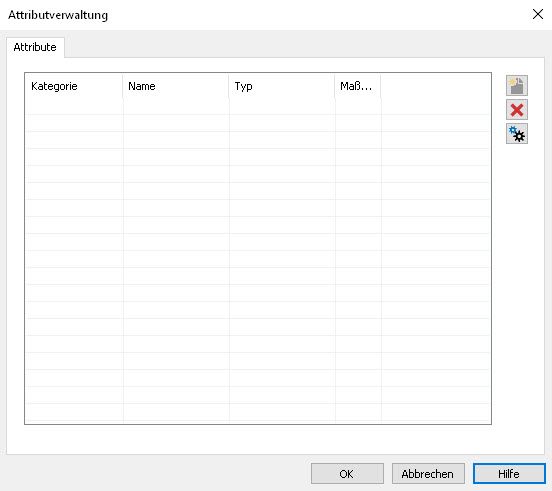Click the column divider between Typ and Maß...
This screenshot has width=552, height=491.
[x=335, y=86]
